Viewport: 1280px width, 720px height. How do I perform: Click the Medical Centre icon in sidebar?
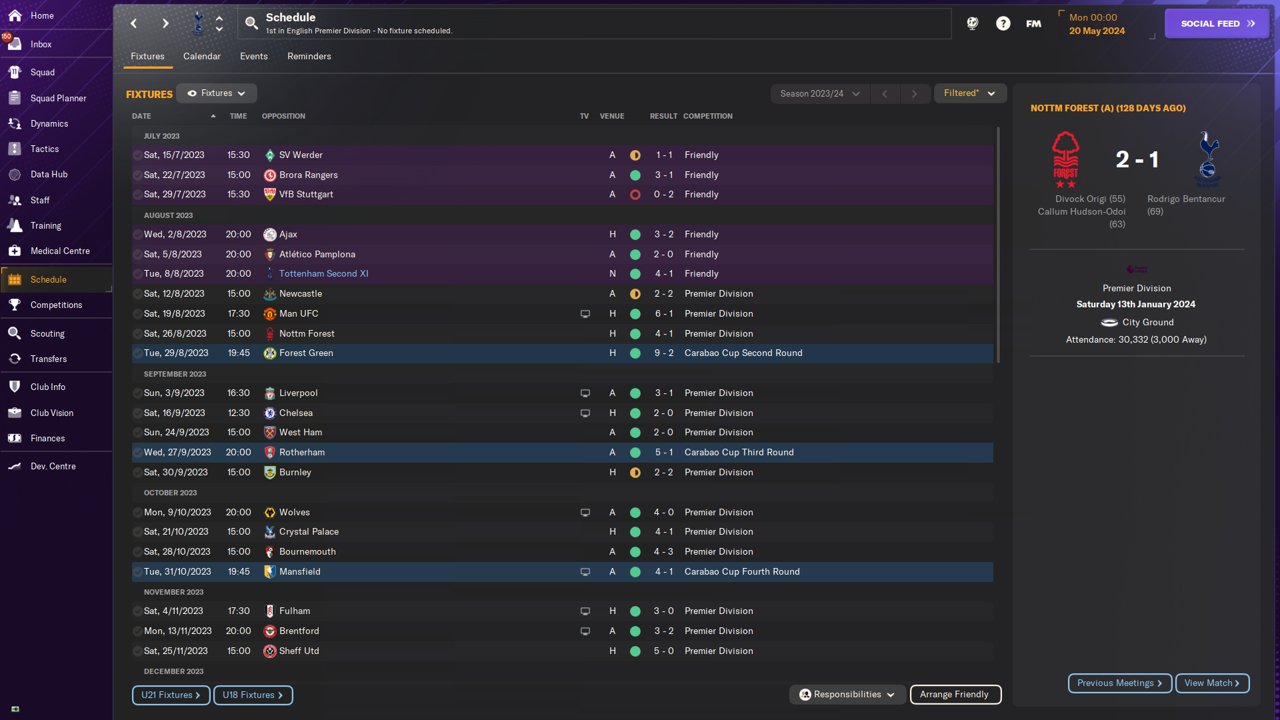pos(14,251)
